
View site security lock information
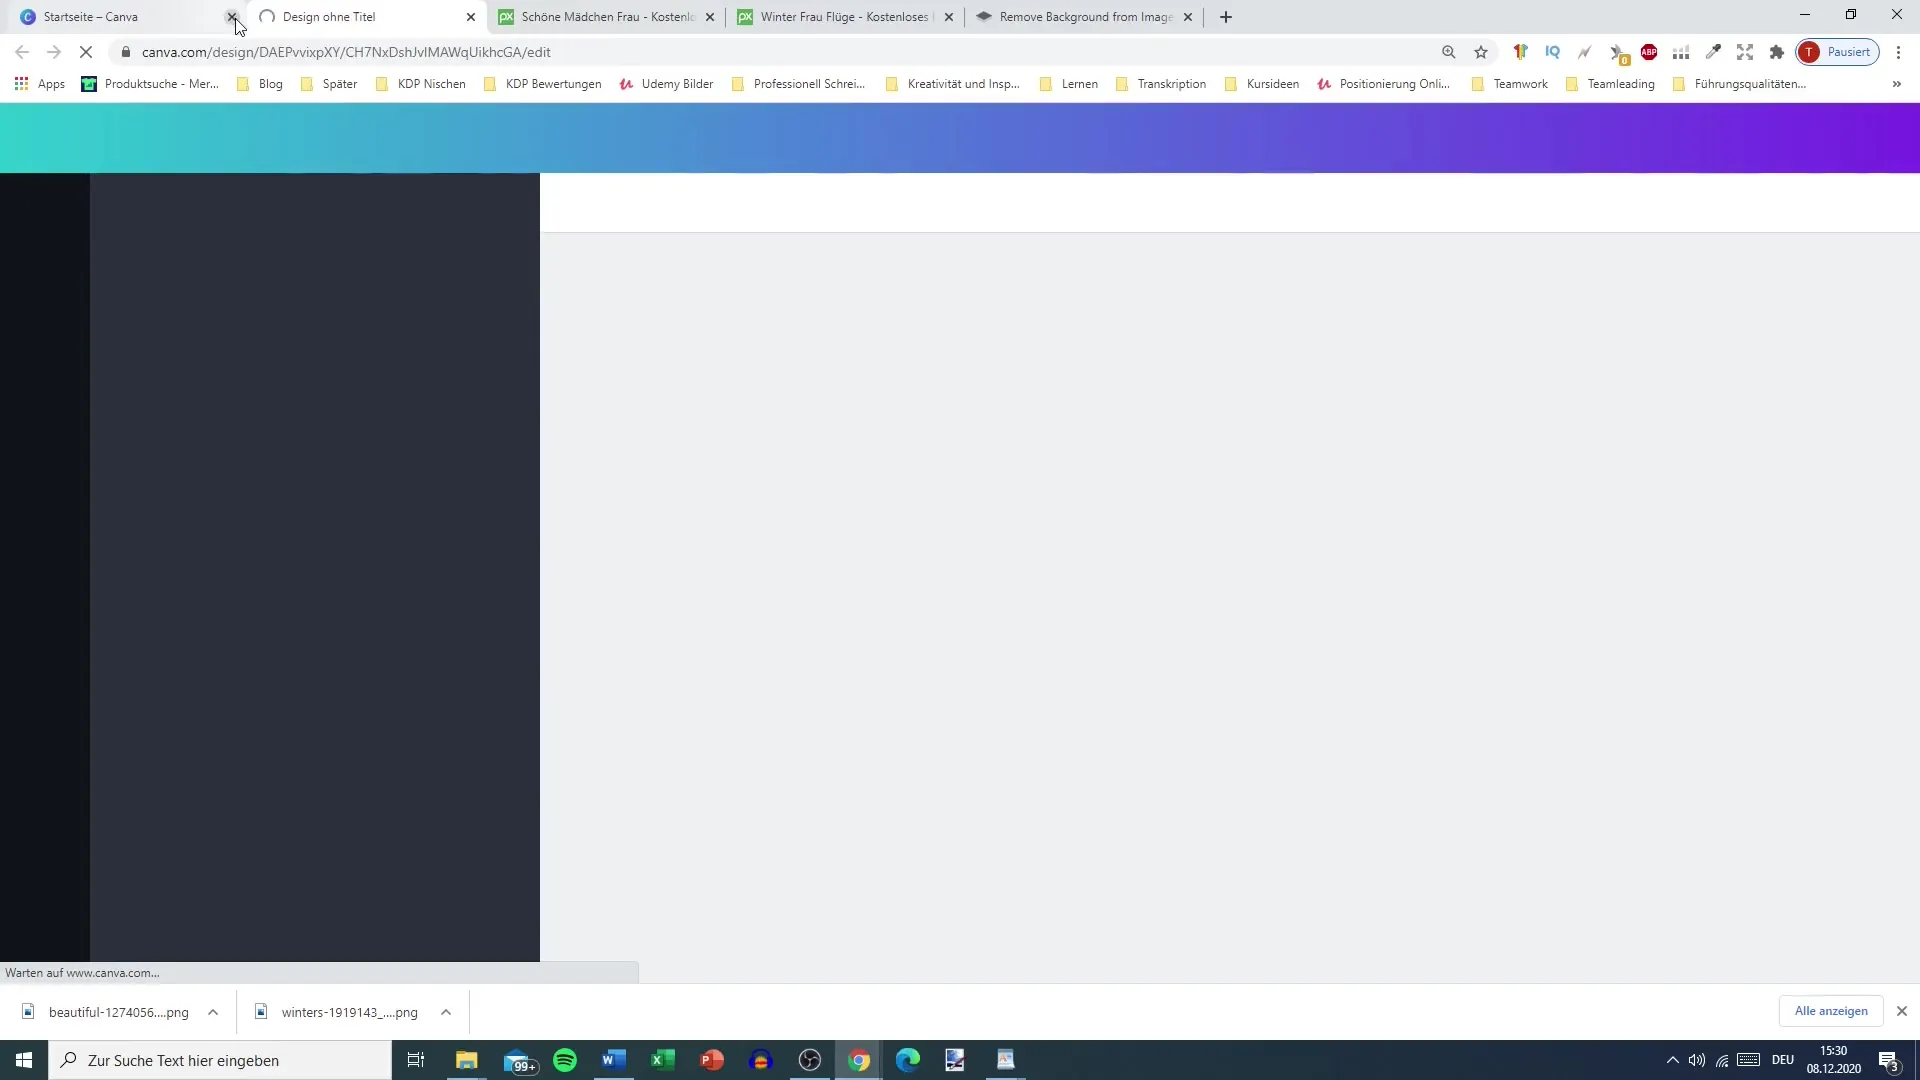pyautogui.click(x=126, y=52)
